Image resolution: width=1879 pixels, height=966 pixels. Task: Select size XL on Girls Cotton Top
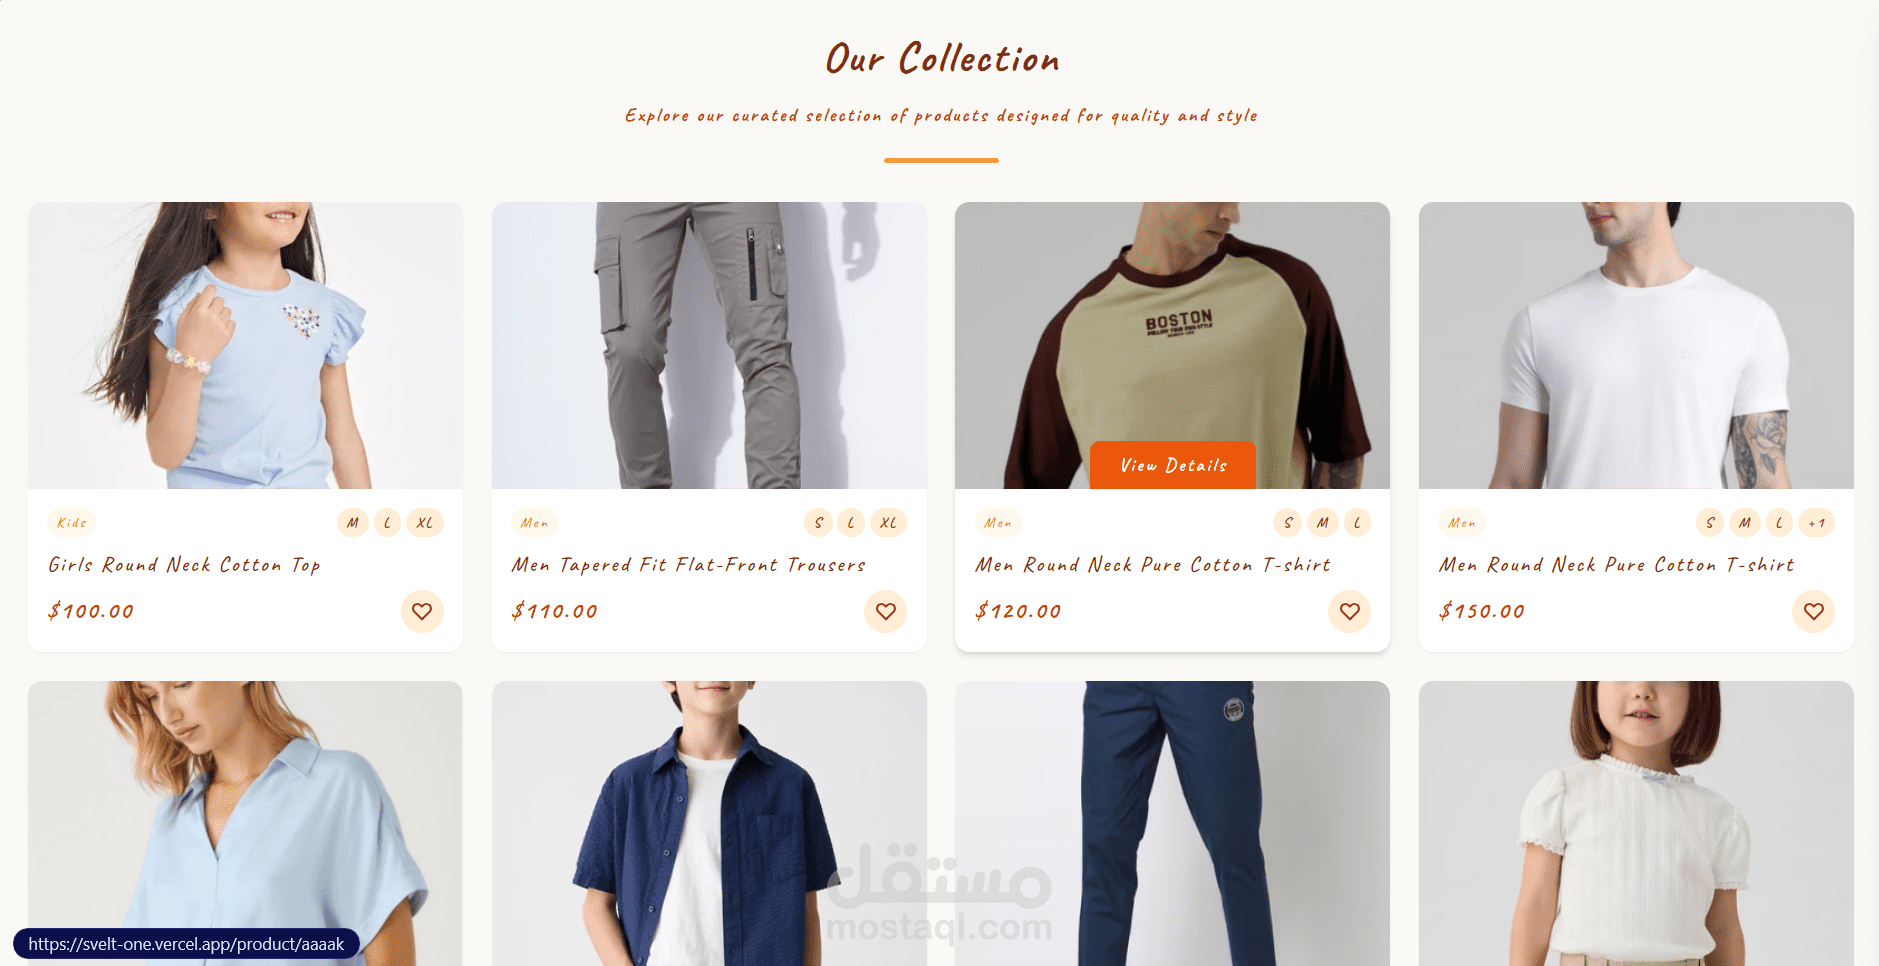pyautogui.click(x=425, y=523)
